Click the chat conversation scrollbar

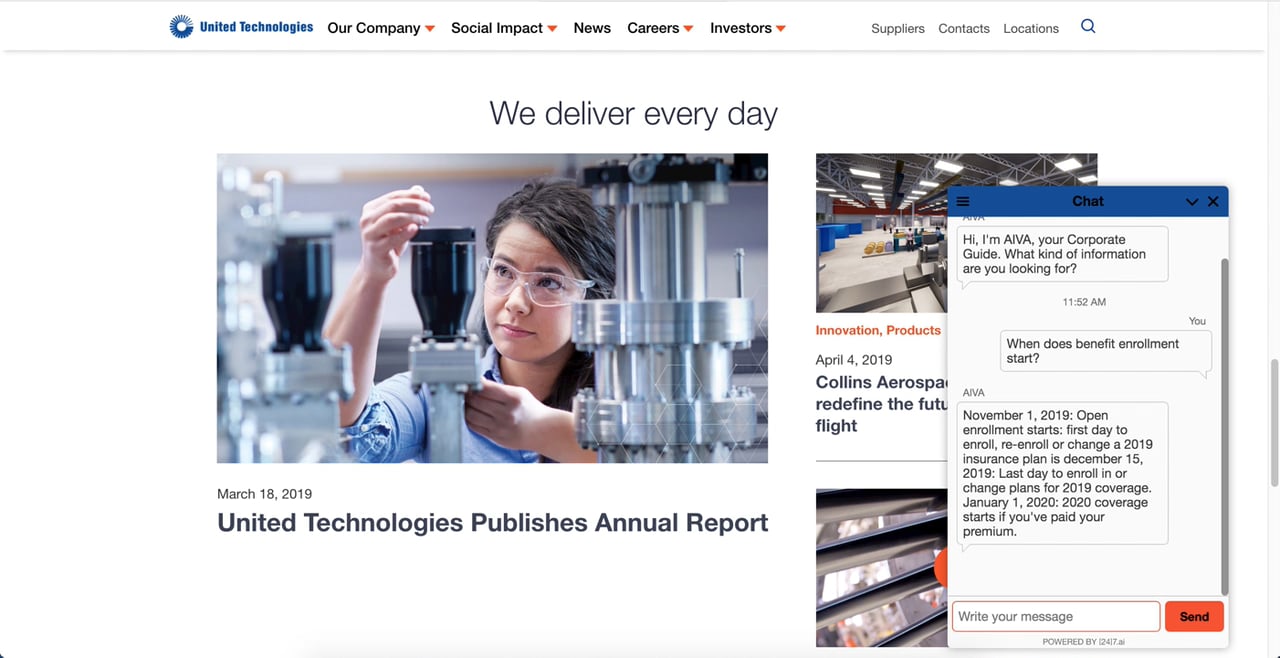tap(1223, 425)
